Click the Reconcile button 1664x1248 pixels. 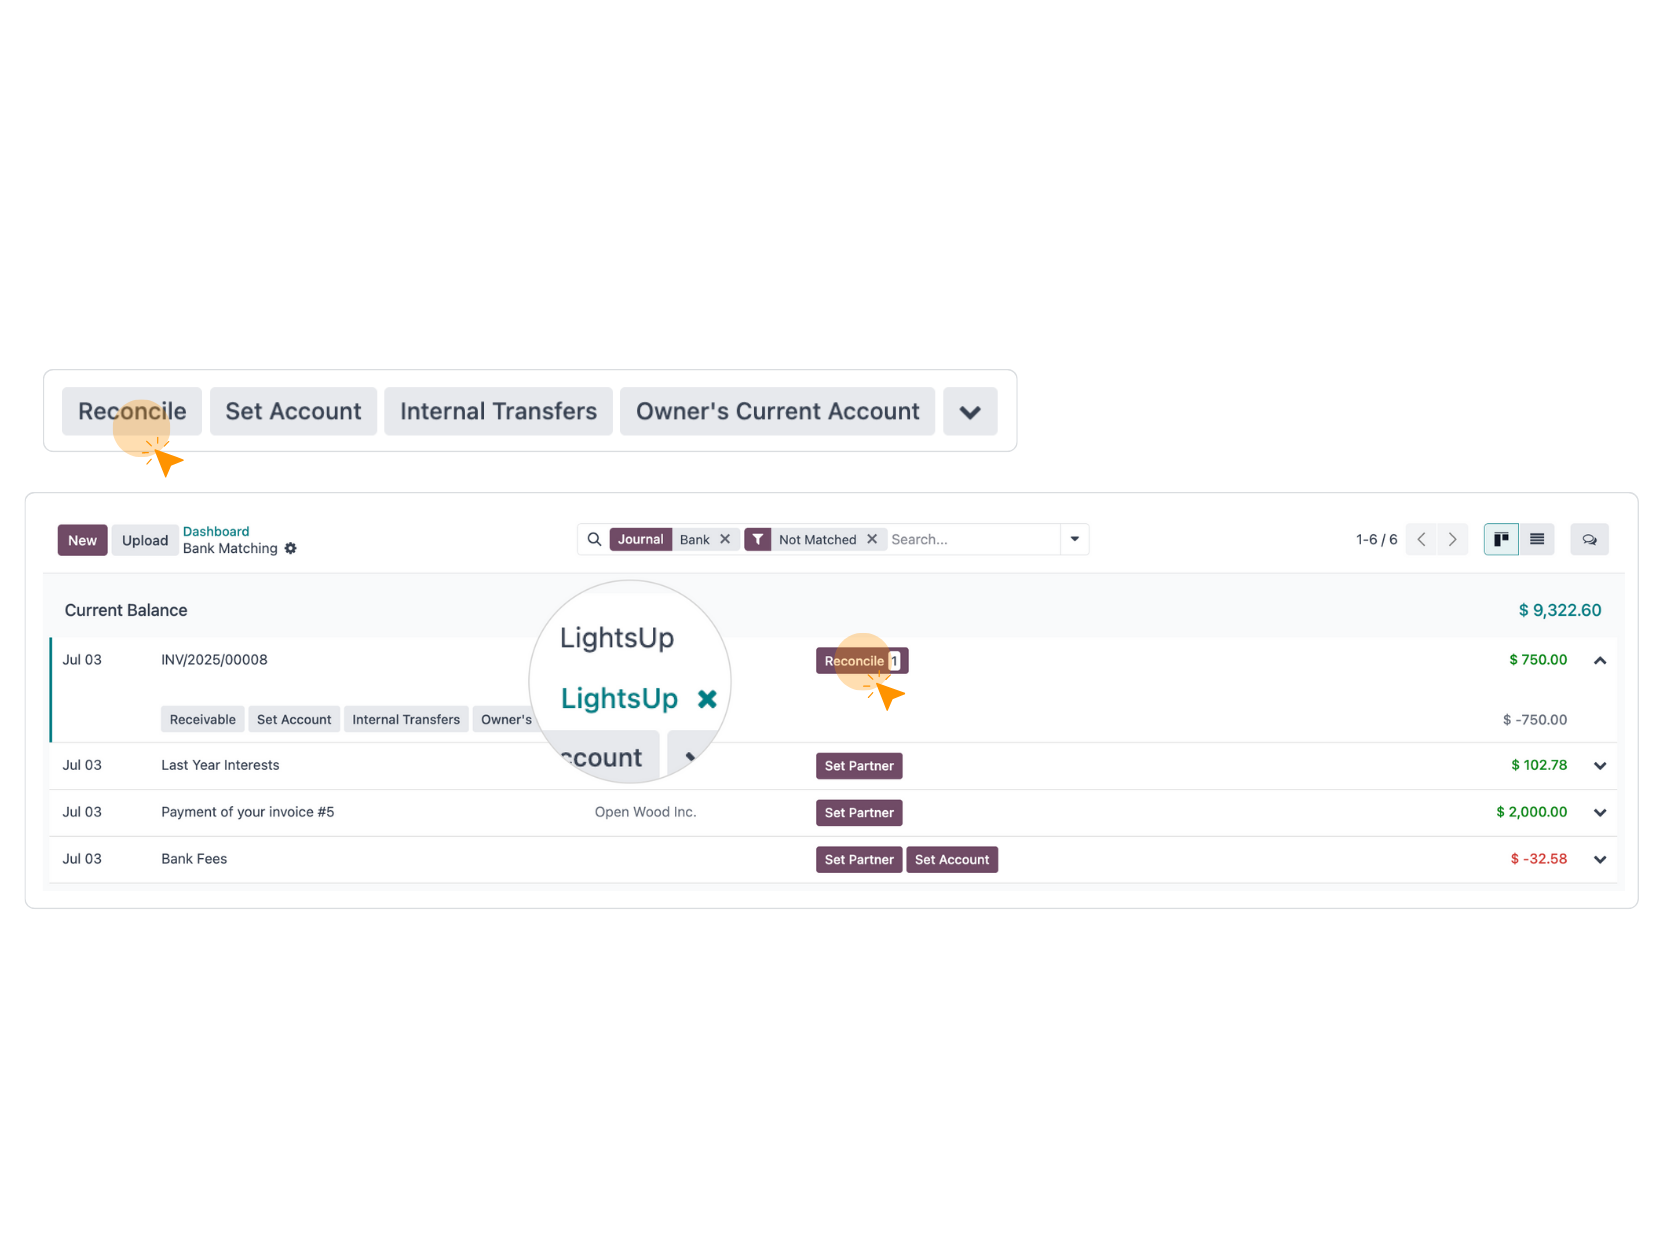(131, 411)
